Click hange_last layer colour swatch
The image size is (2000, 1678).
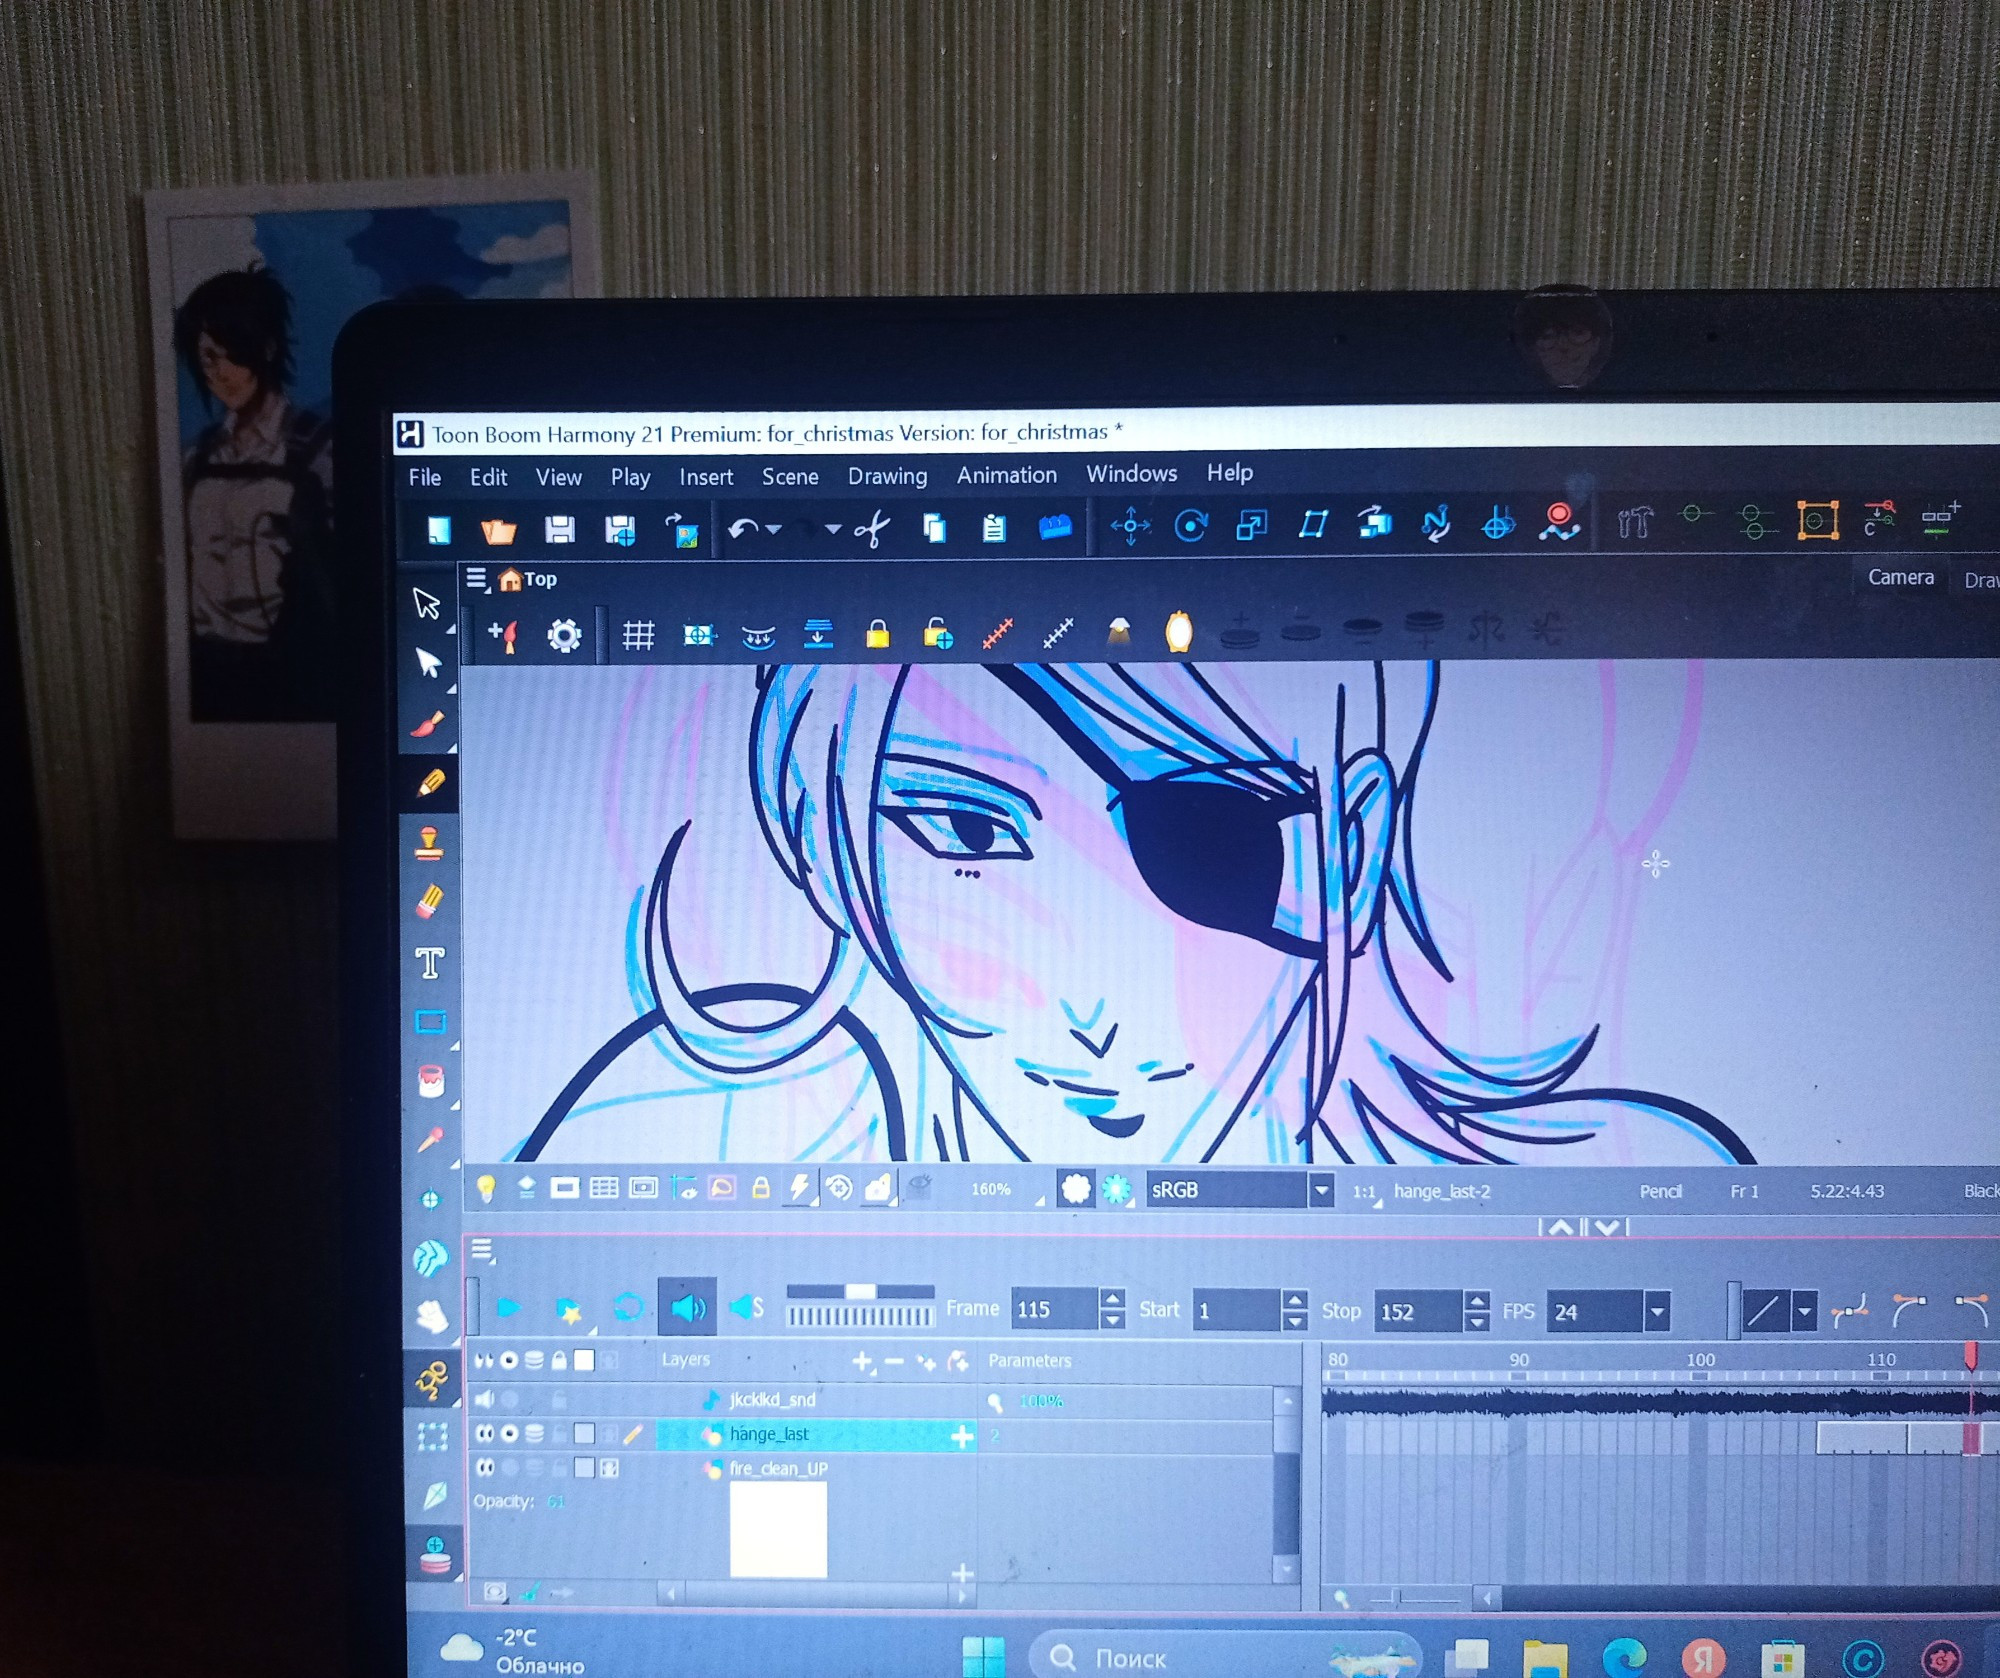point(584,1434)
